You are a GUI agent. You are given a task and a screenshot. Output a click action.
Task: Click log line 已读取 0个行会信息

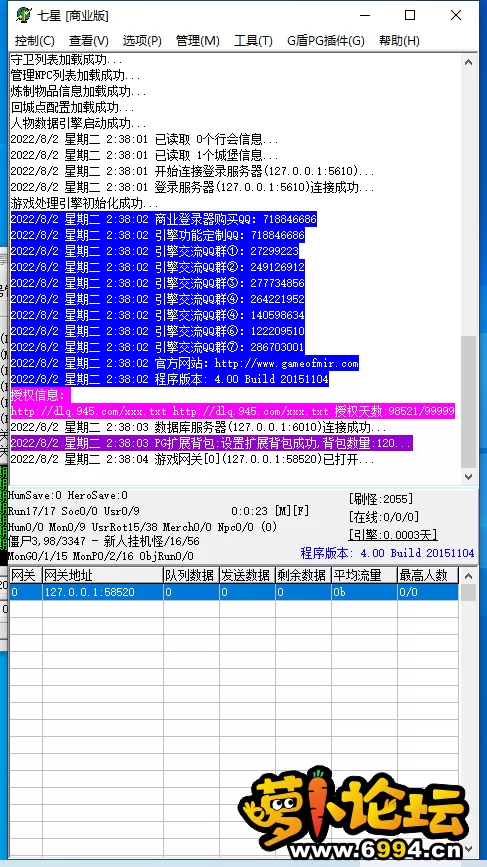tap(144, 139)
